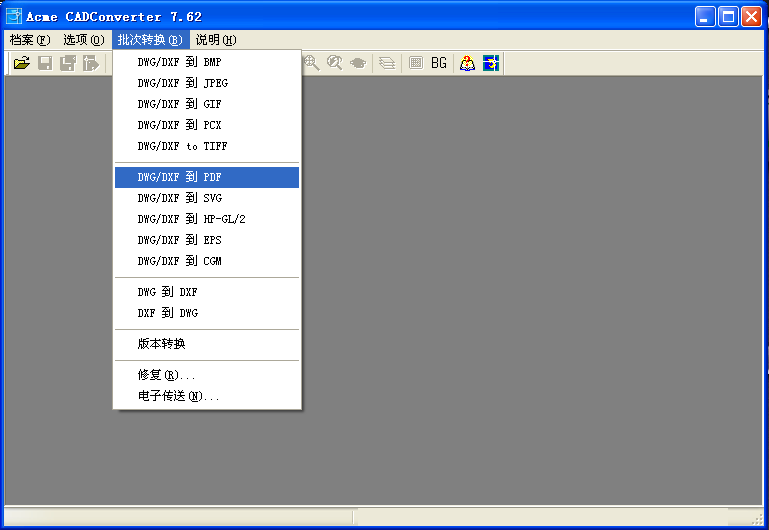Choose DWG/DXF 到 EPS
This screenshot has width=769, height=530.
207,240
